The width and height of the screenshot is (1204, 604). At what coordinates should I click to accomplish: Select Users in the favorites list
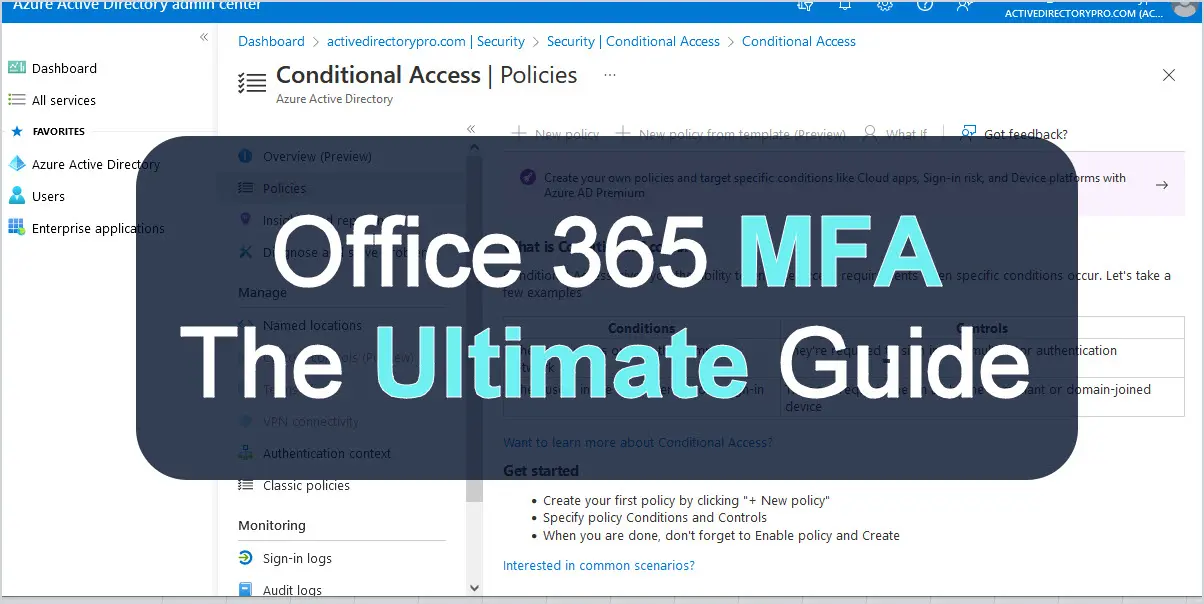48,196
